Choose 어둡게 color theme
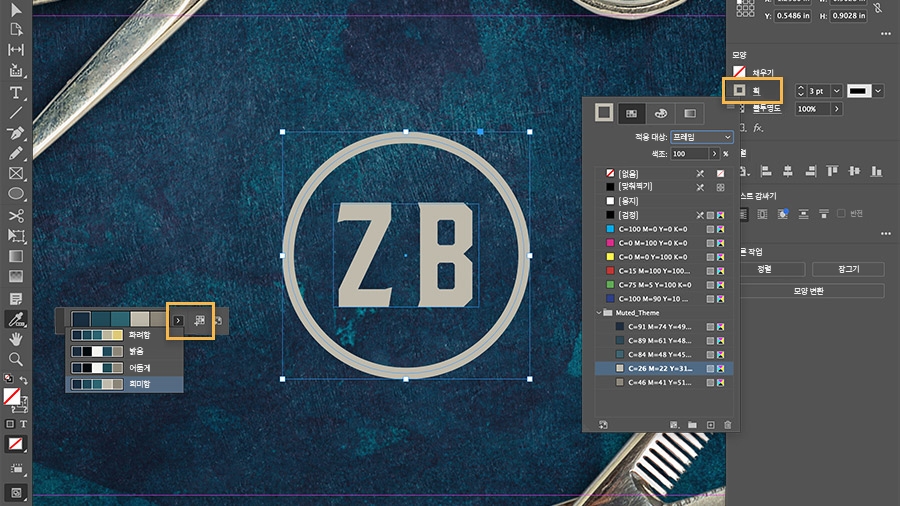The width and height of the screenshot is (900, 506). [x=125, y=367]
